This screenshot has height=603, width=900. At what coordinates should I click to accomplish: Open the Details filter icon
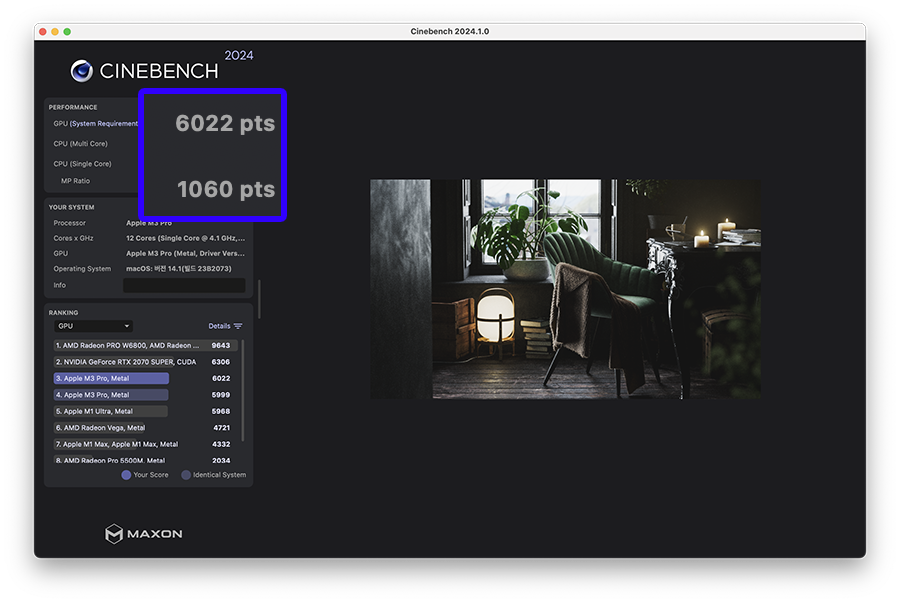[238, 326]
